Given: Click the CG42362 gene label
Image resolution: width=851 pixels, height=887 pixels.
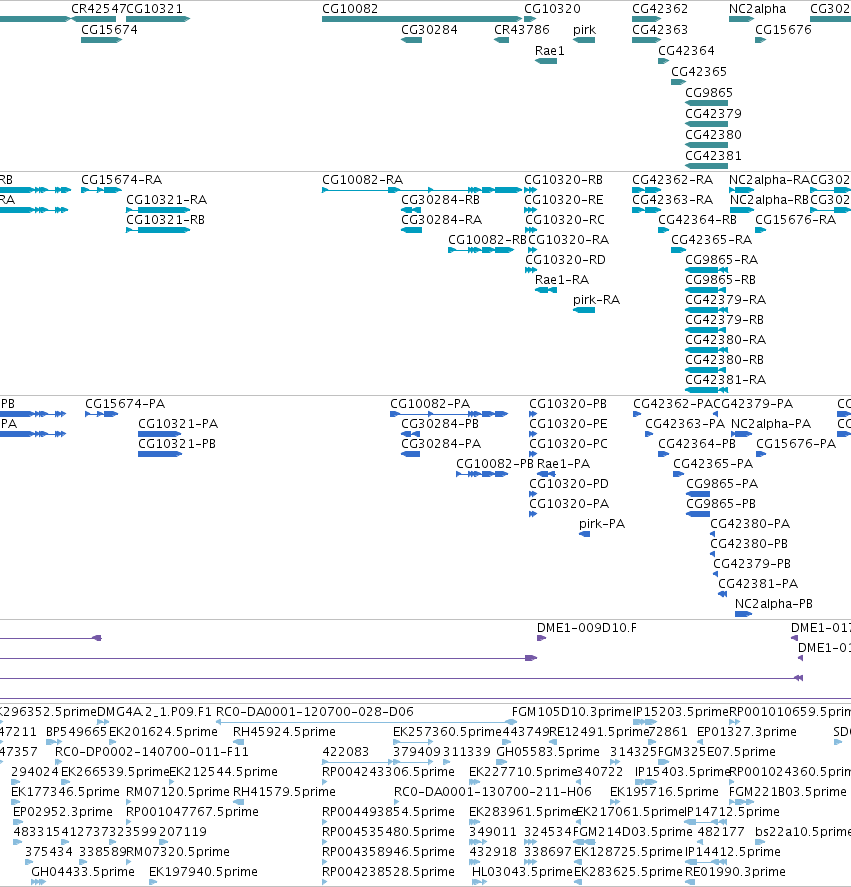Looking at the screenshot, I should 660,8.
